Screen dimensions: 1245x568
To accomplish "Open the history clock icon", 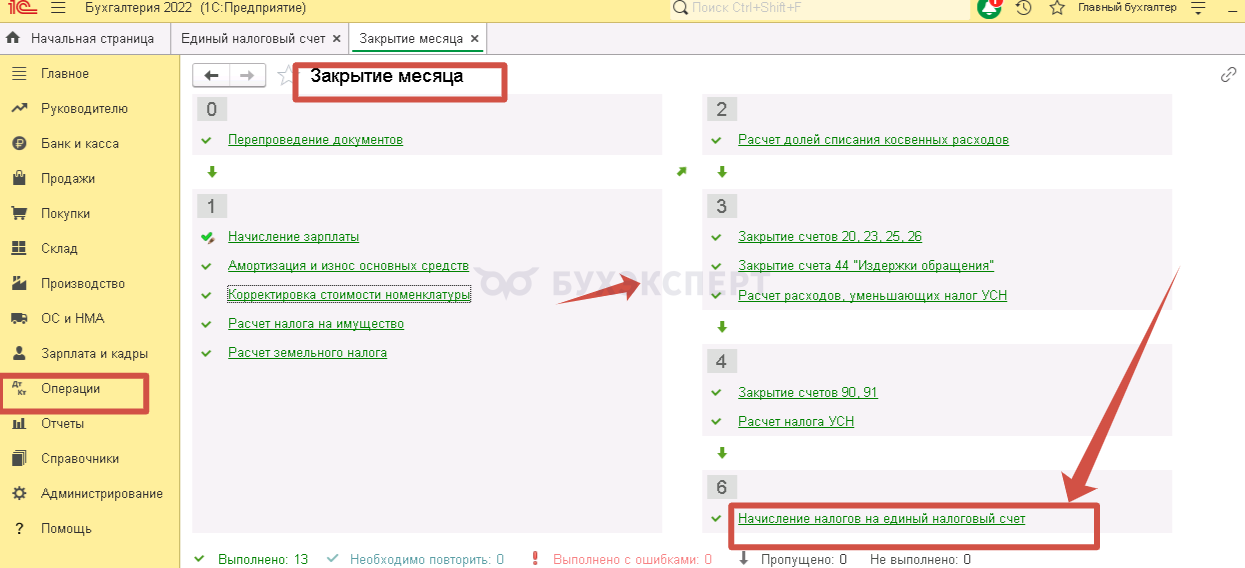I will [x=1023, y=8].
